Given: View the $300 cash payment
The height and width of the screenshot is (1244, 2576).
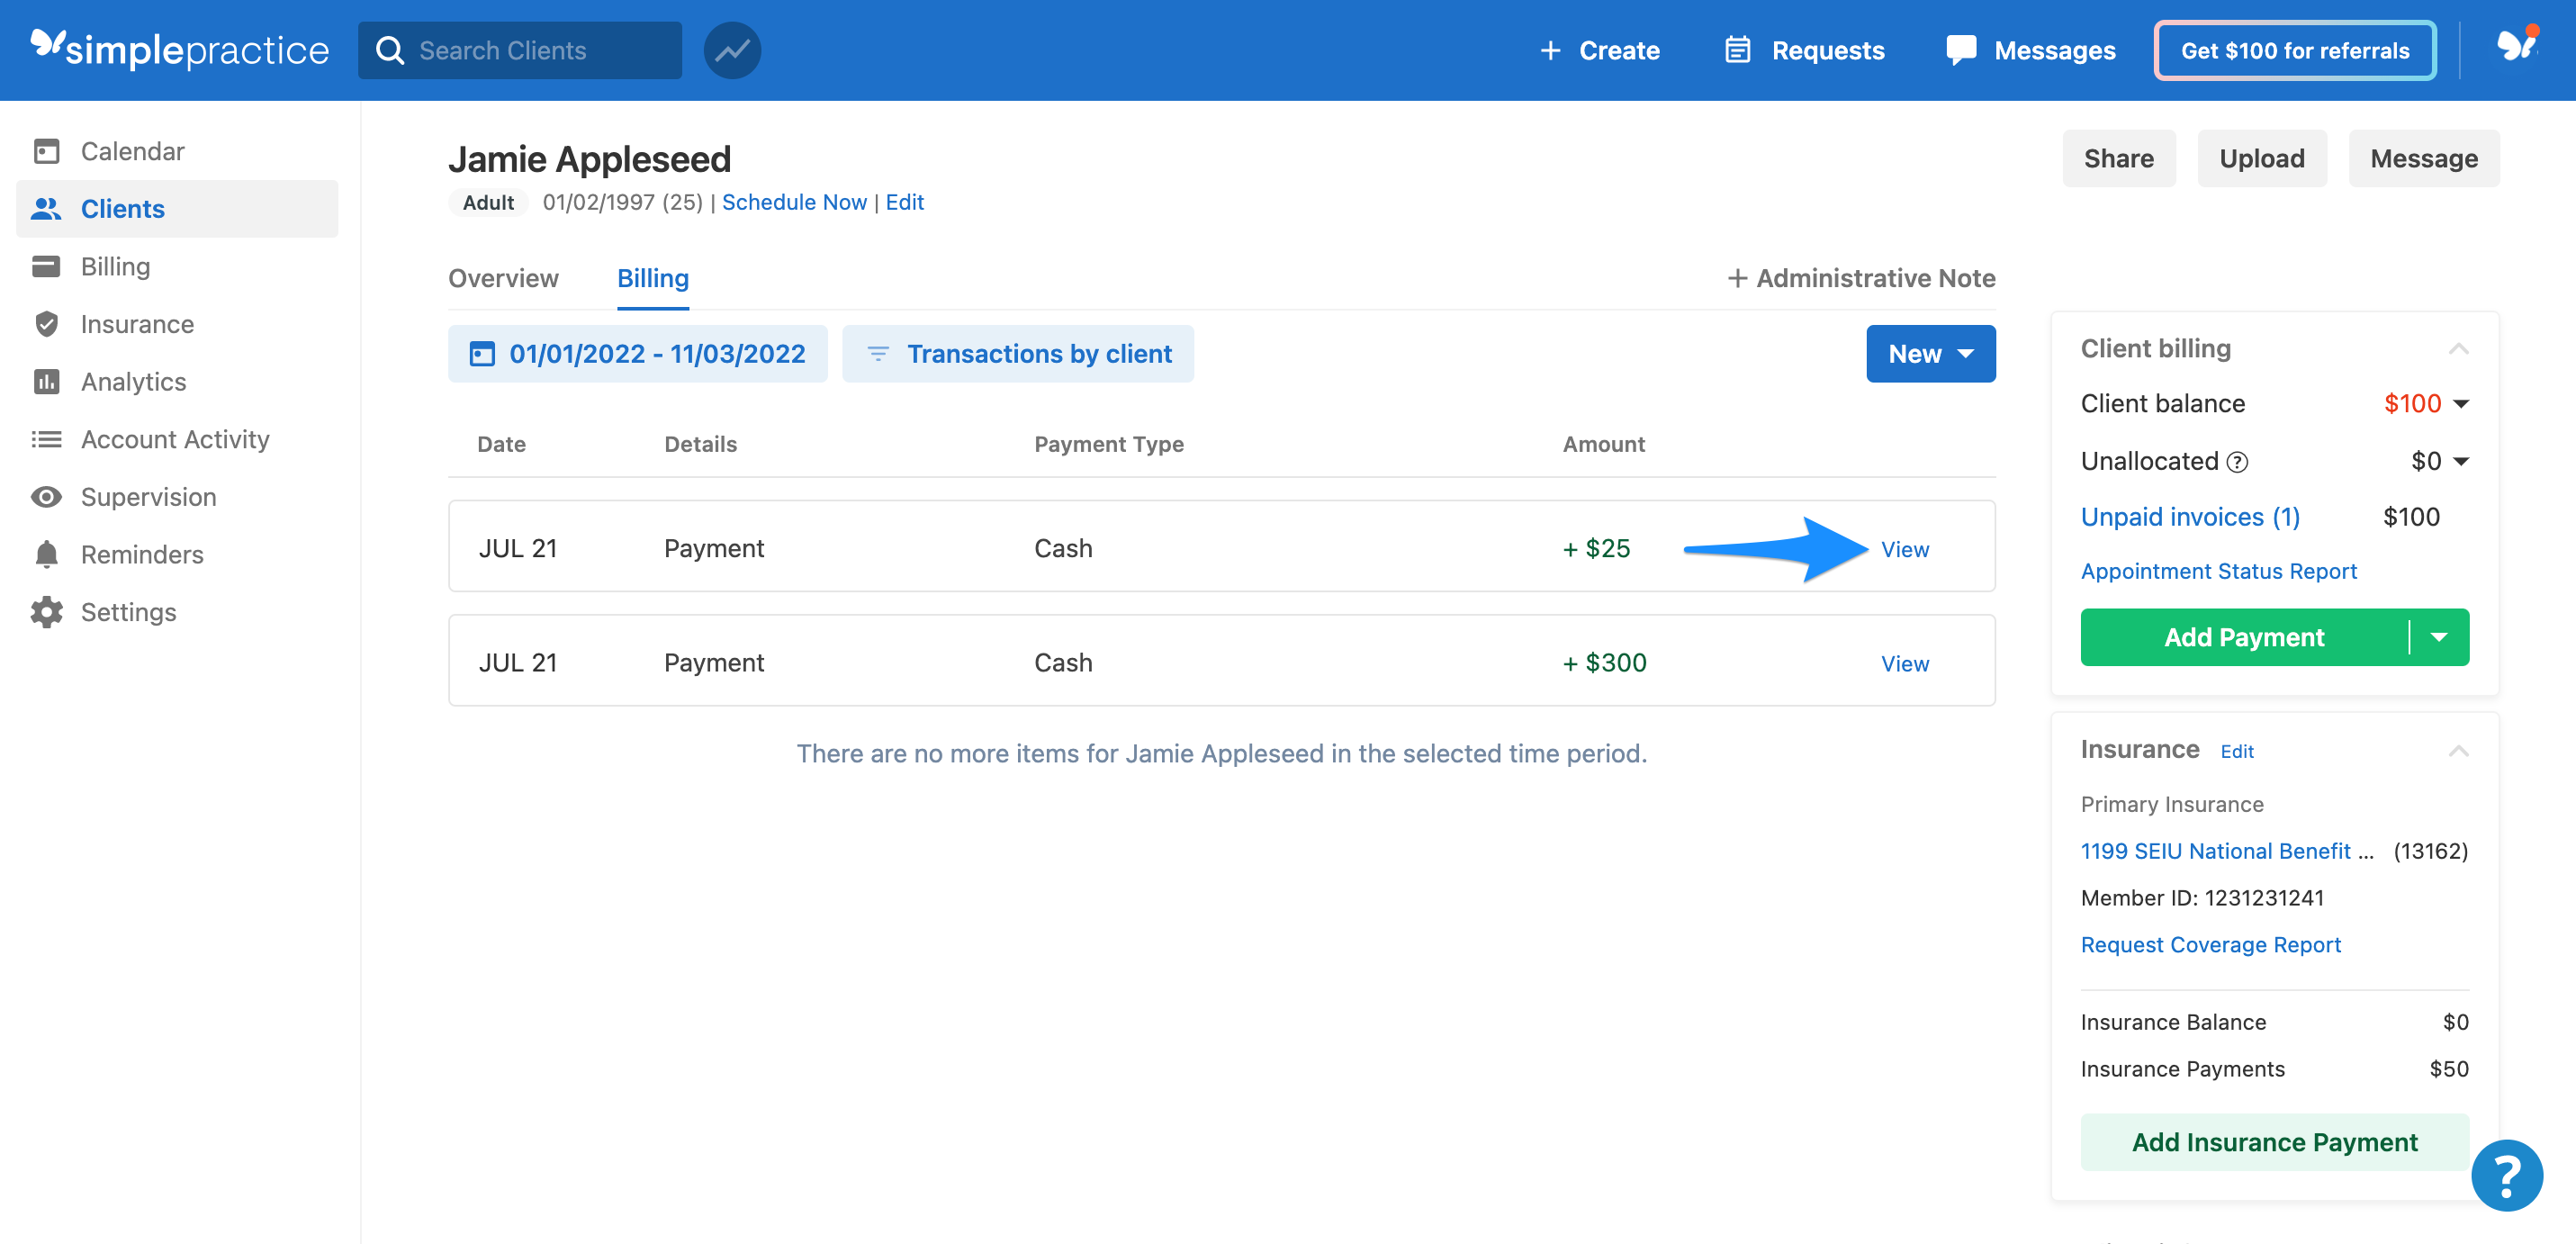Looking at the screenshot, I should coord(1904,662).
